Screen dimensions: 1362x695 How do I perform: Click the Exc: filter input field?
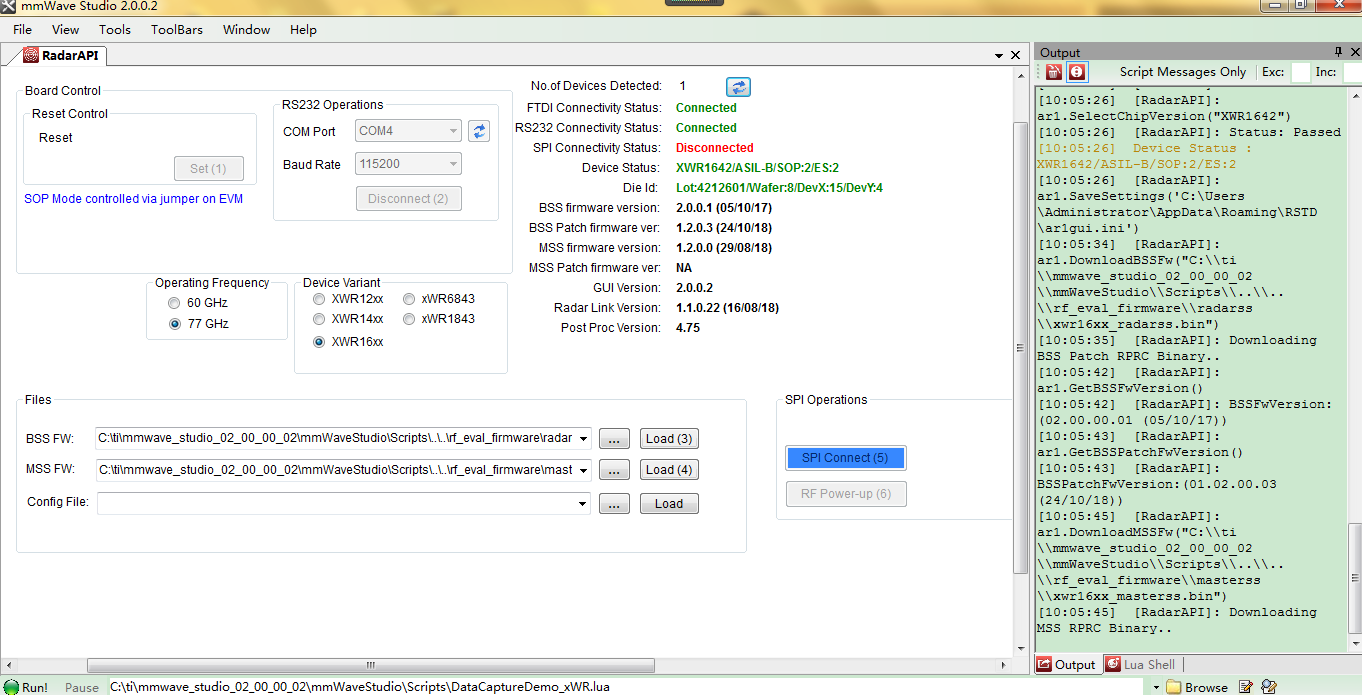click(1300, 72)
